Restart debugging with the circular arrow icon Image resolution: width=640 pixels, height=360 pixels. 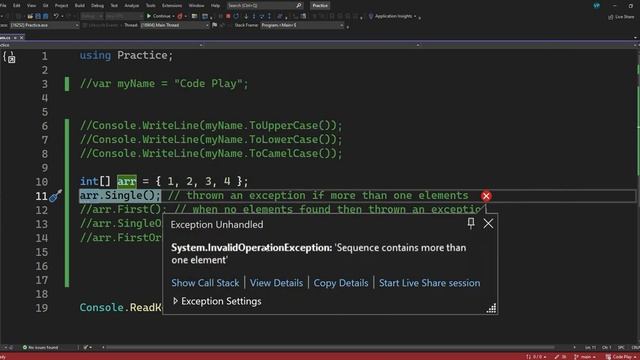coord(236,16)
